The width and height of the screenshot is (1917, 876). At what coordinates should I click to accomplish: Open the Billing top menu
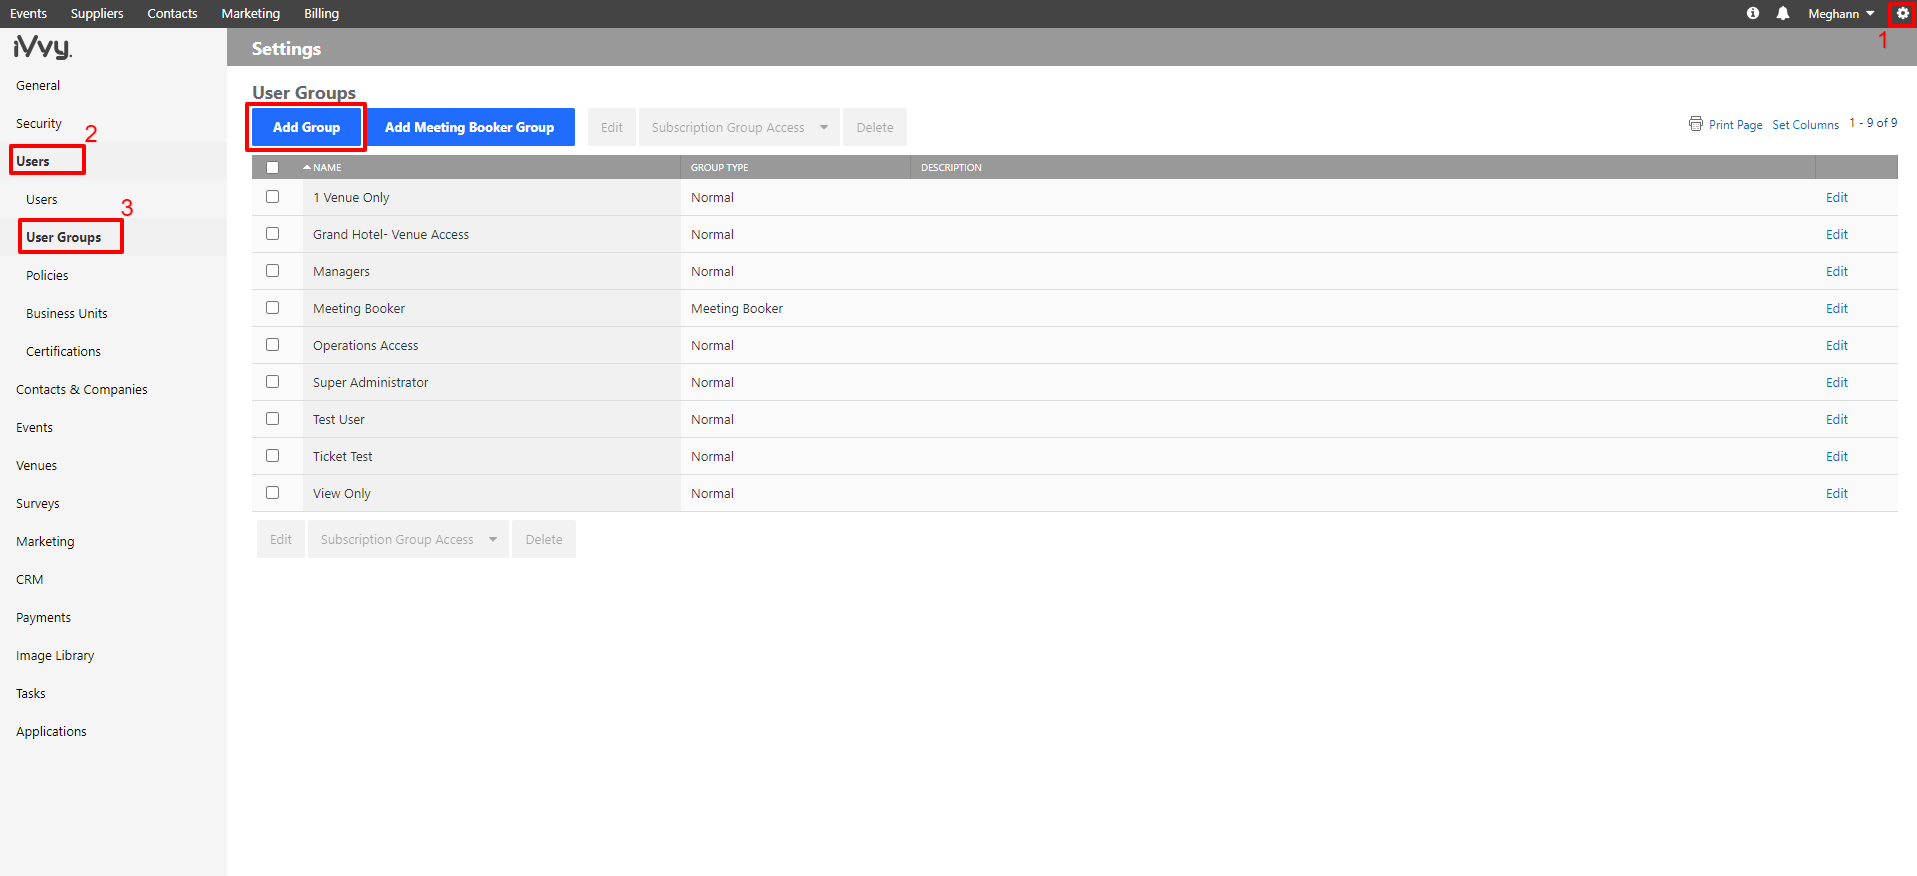(322, 14)
